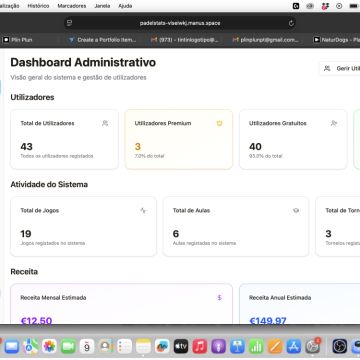Click the Receita section heading
The width and height of the screenshot is (360, 360).
[x=24, y=272]
